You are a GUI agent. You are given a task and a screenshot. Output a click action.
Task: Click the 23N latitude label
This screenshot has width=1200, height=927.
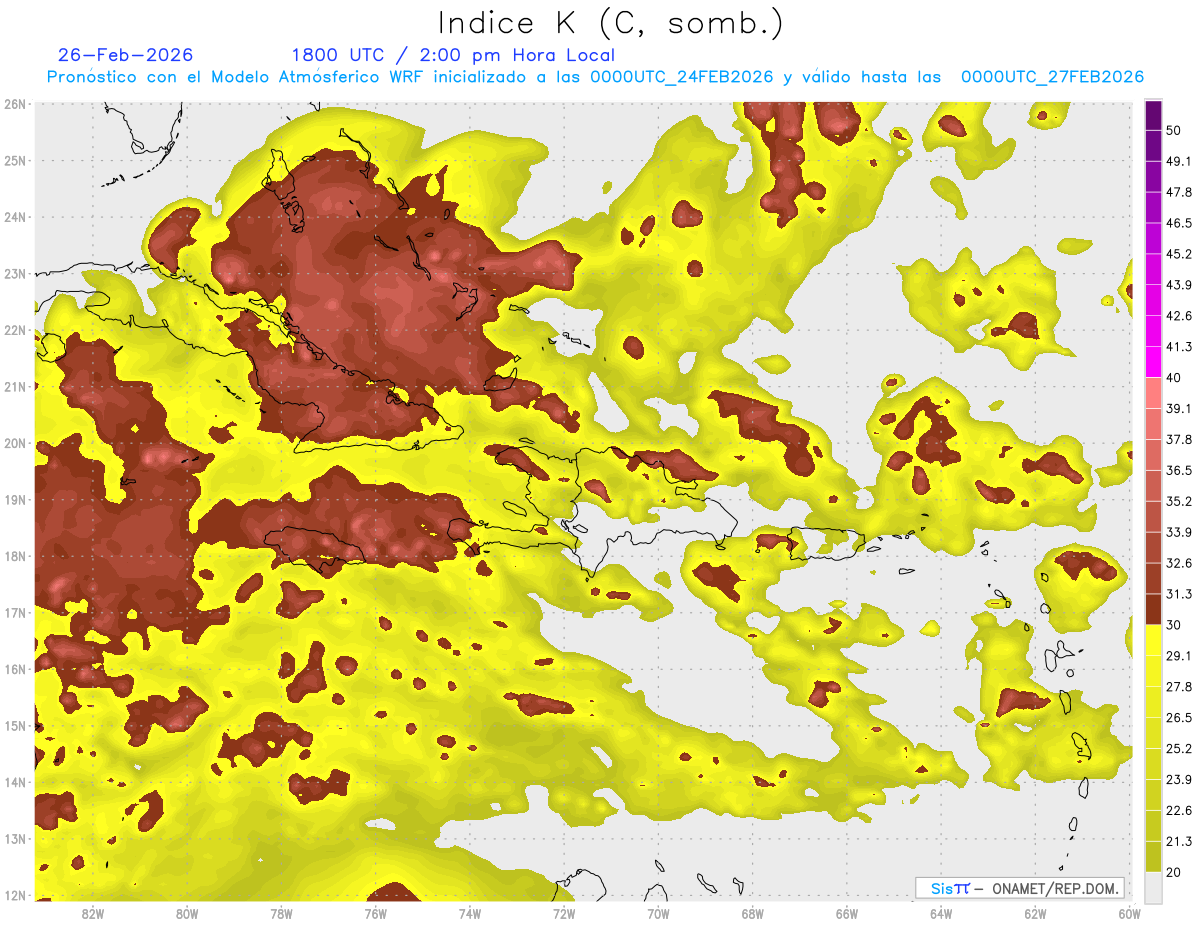(x=14, y=273)
